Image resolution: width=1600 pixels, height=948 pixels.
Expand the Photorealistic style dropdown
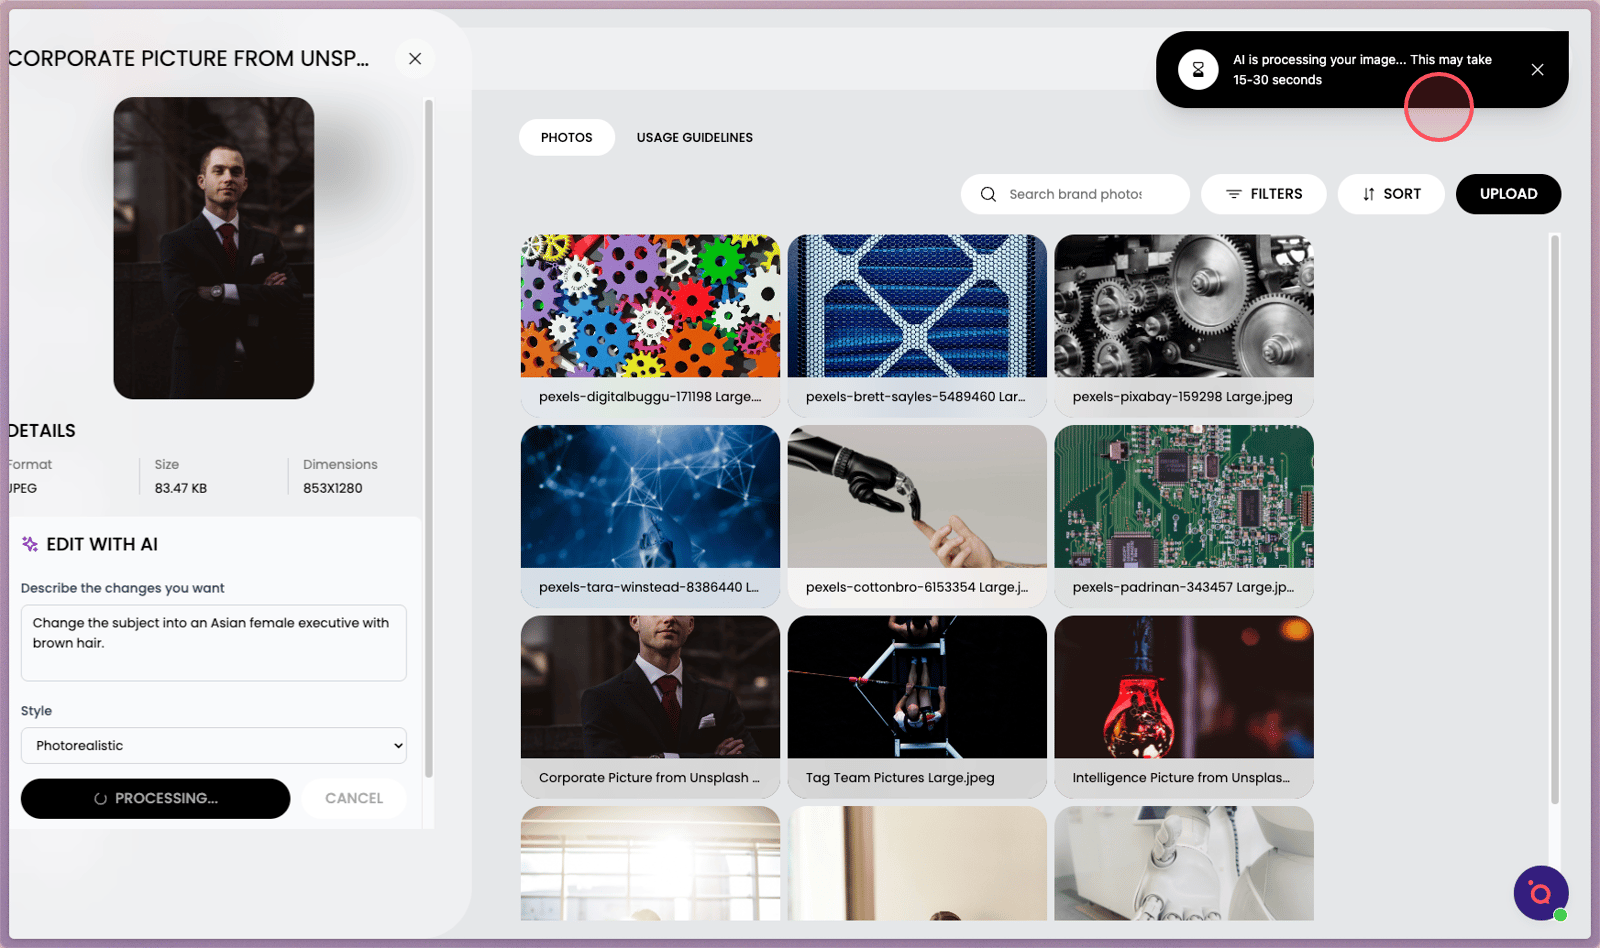(213, 746)
